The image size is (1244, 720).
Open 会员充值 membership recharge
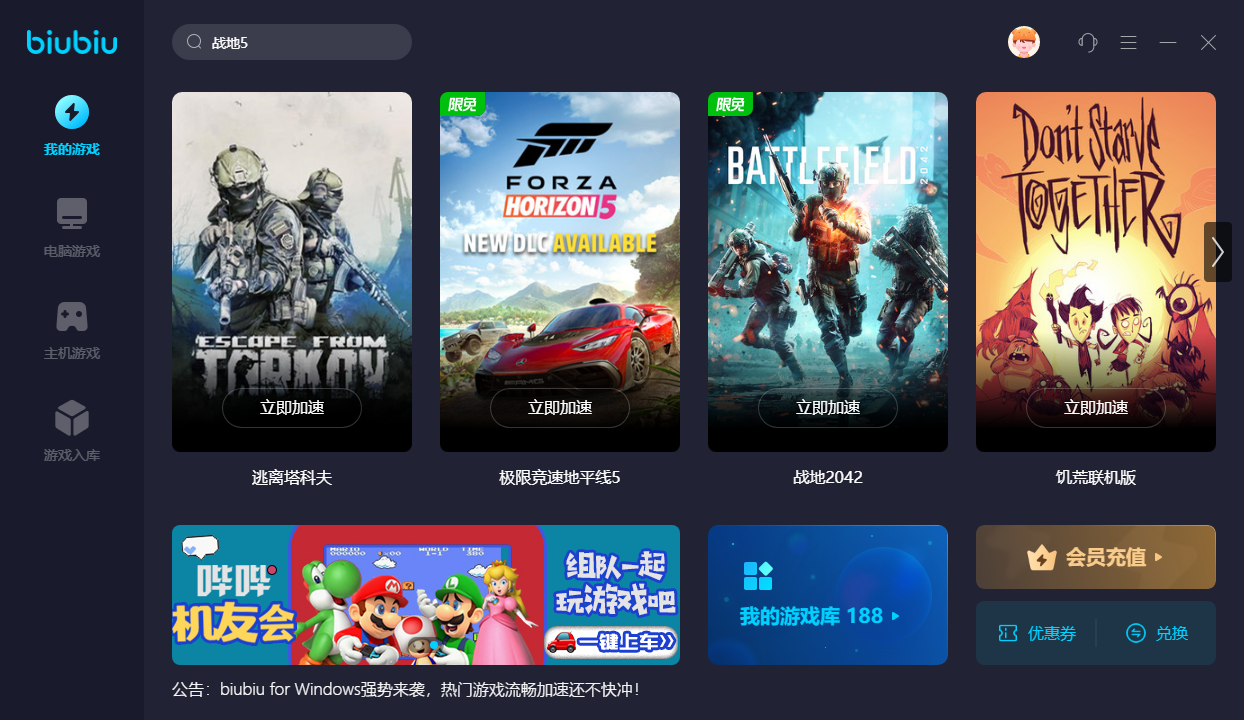click(x=1096, y=557)
